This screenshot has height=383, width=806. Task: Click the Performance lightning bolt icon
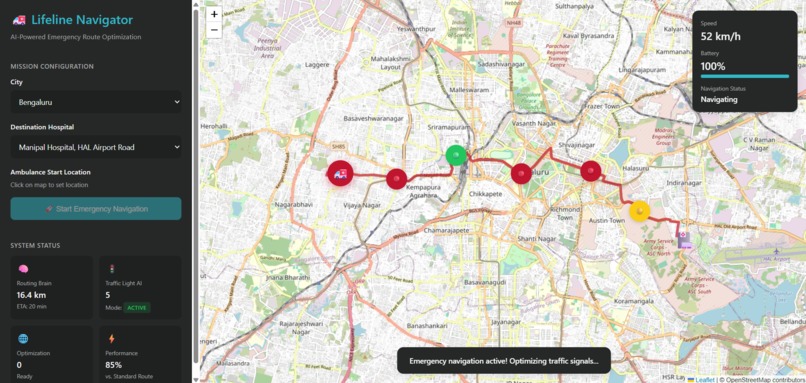click(111, 339)
